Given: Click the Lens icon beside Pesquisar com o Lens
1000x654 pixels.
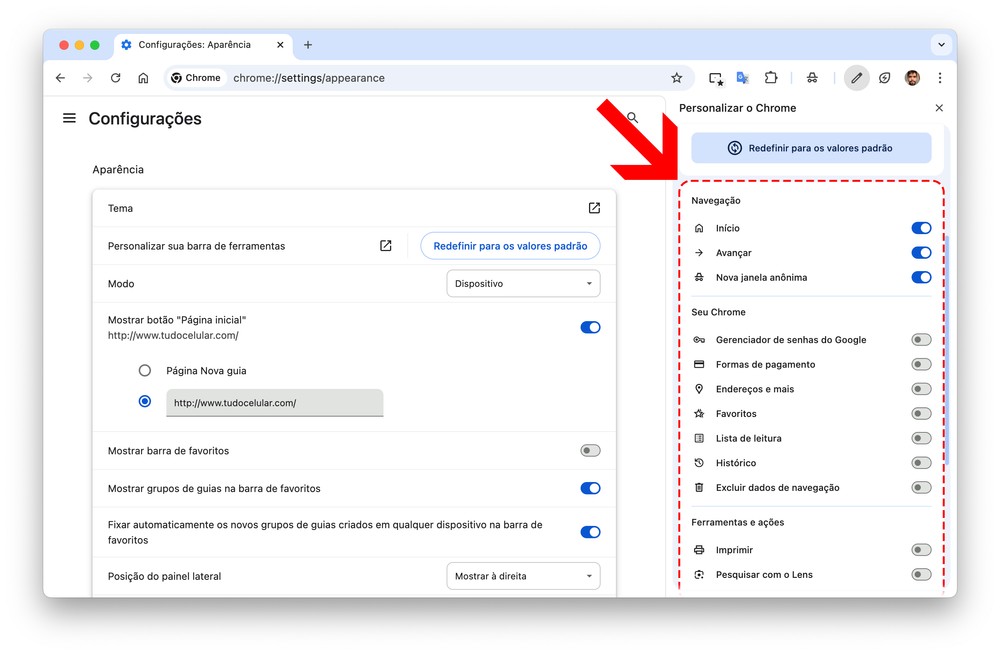Looking at the screenshot, I should (699, 574).
